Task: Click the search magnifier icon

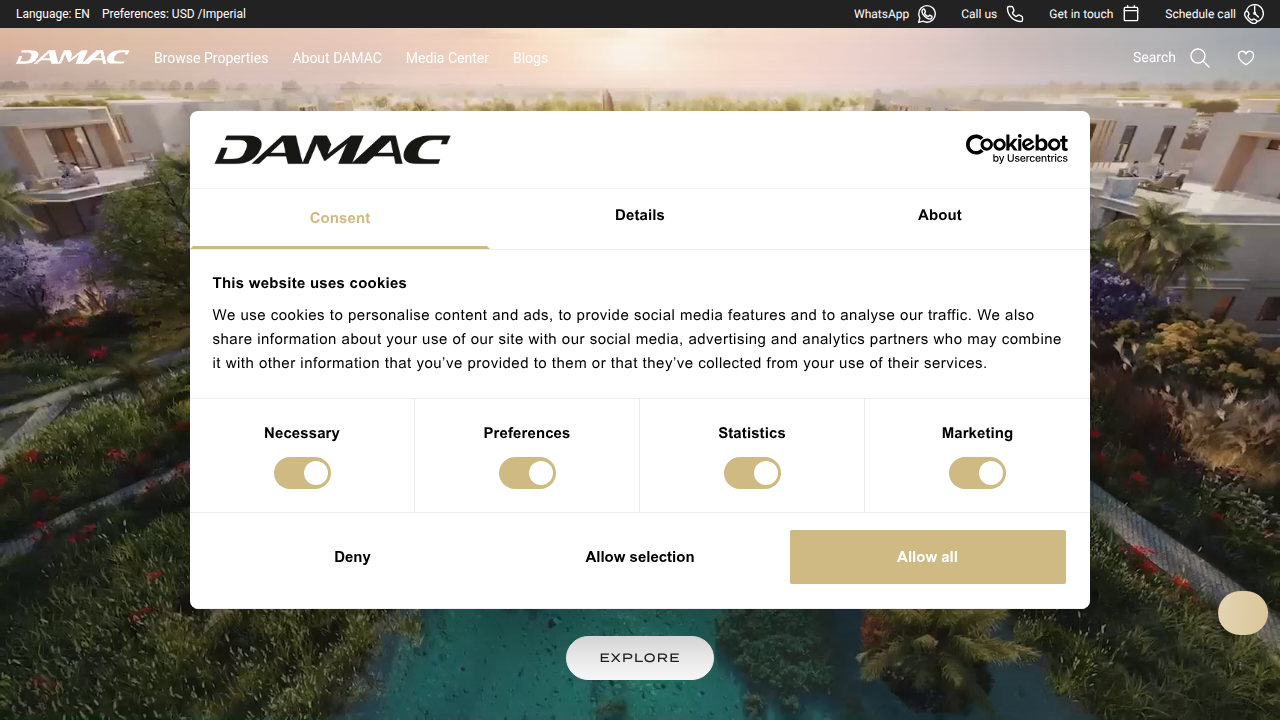Action: click(x=1200, y=58)
